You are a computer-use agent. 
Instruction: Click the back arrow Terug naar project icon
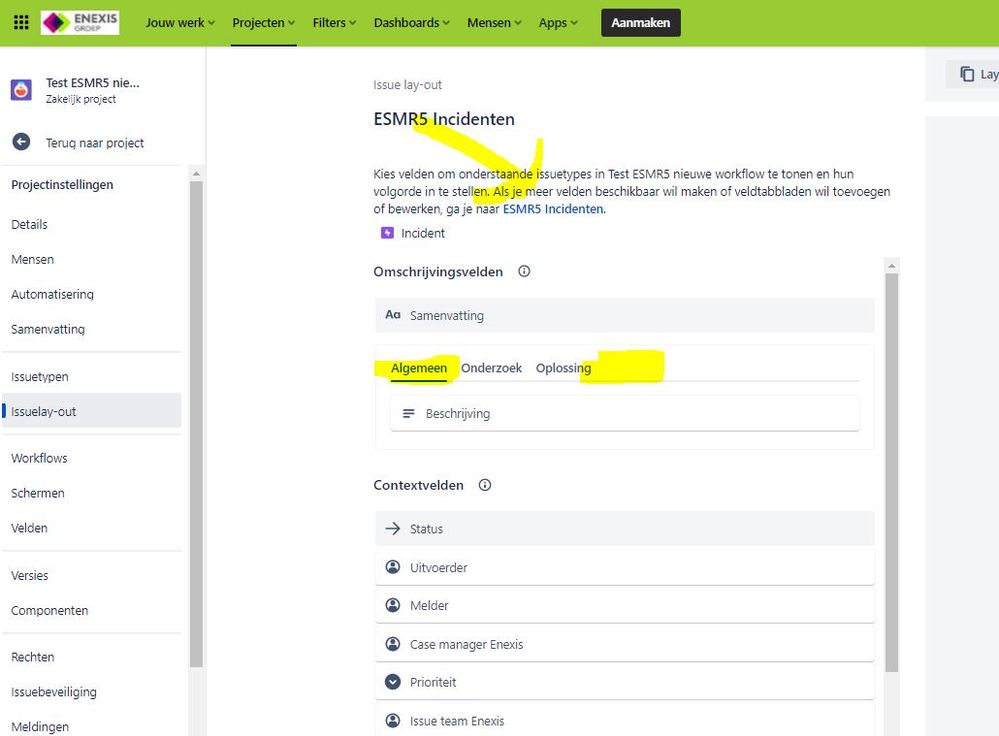point(21,142)
